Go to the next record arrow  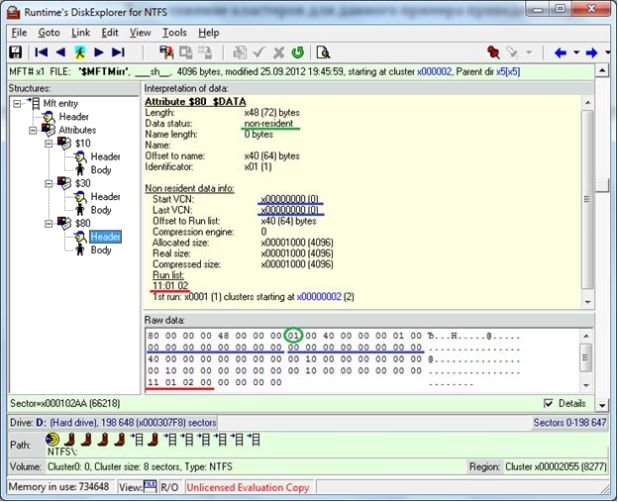click(99, 52)
